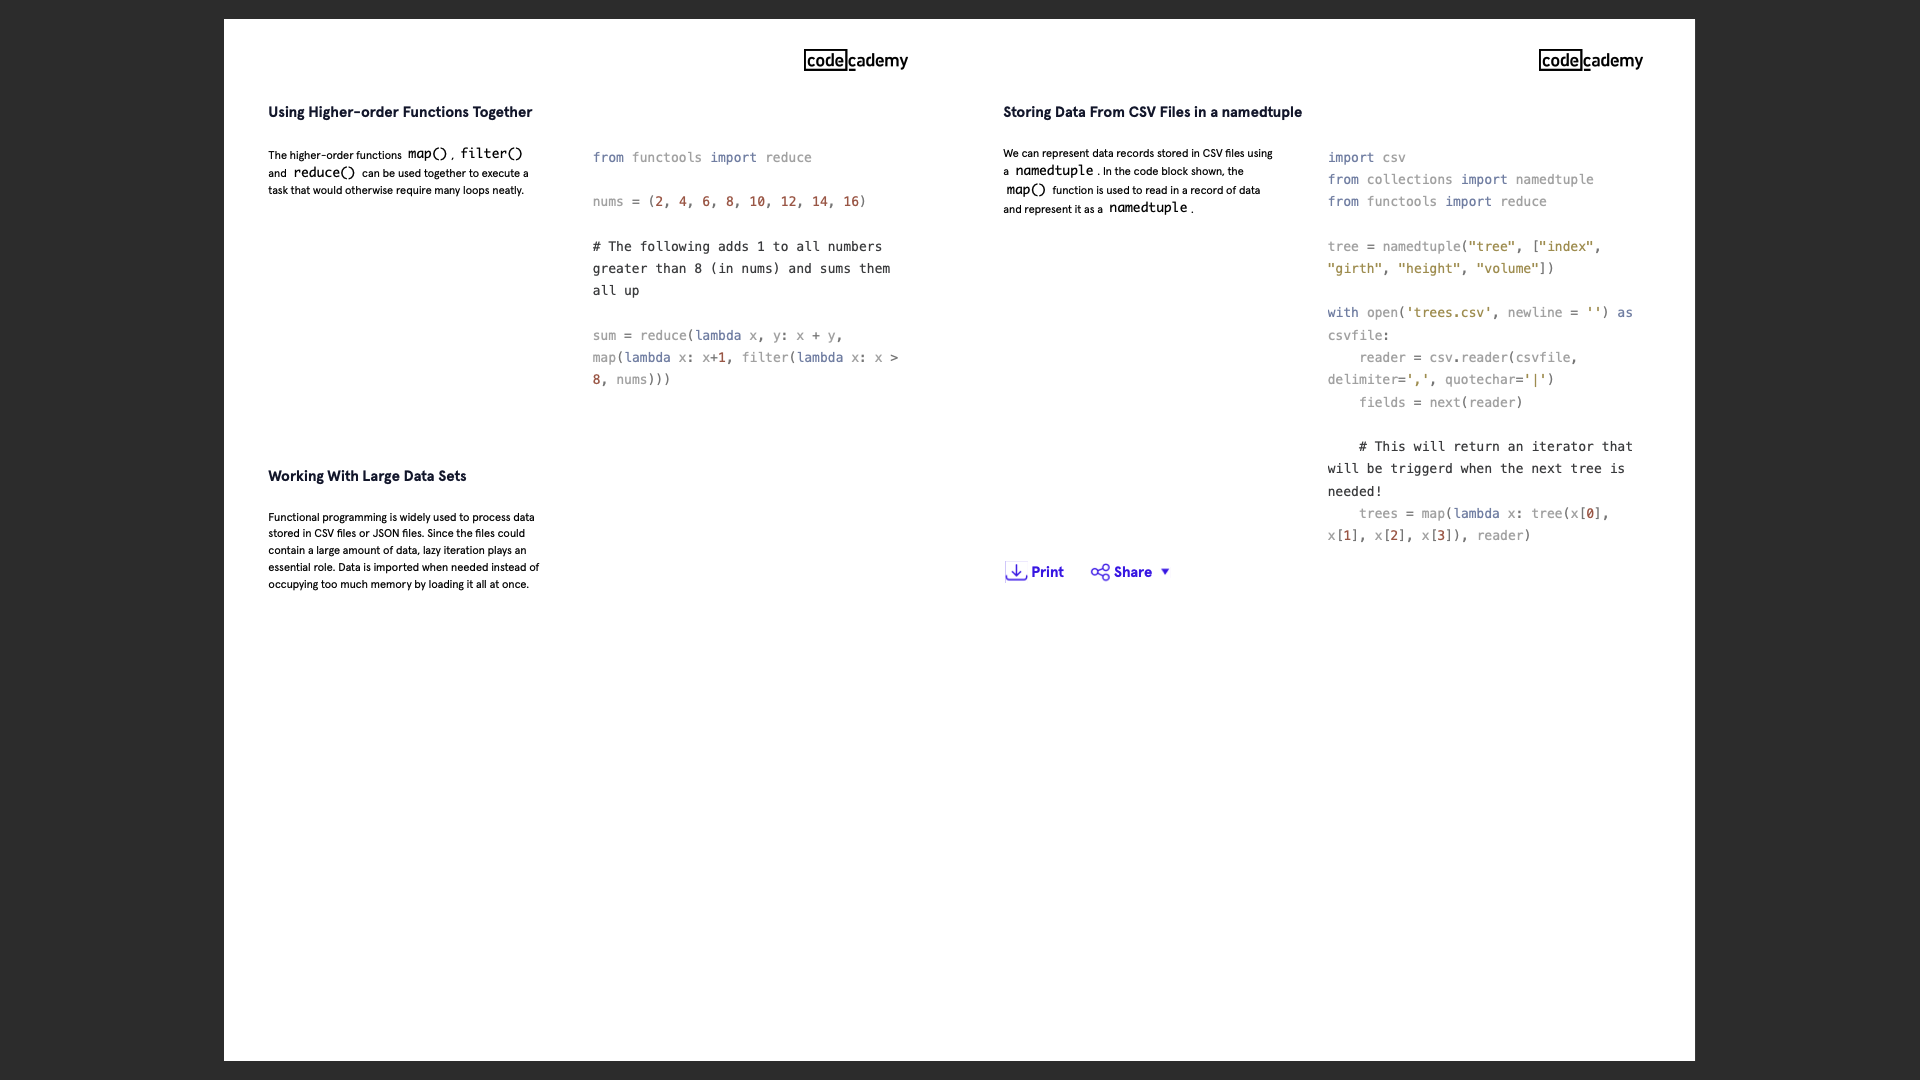
Task: Click the left page Codecademy logo
Action: click(855, 60)
